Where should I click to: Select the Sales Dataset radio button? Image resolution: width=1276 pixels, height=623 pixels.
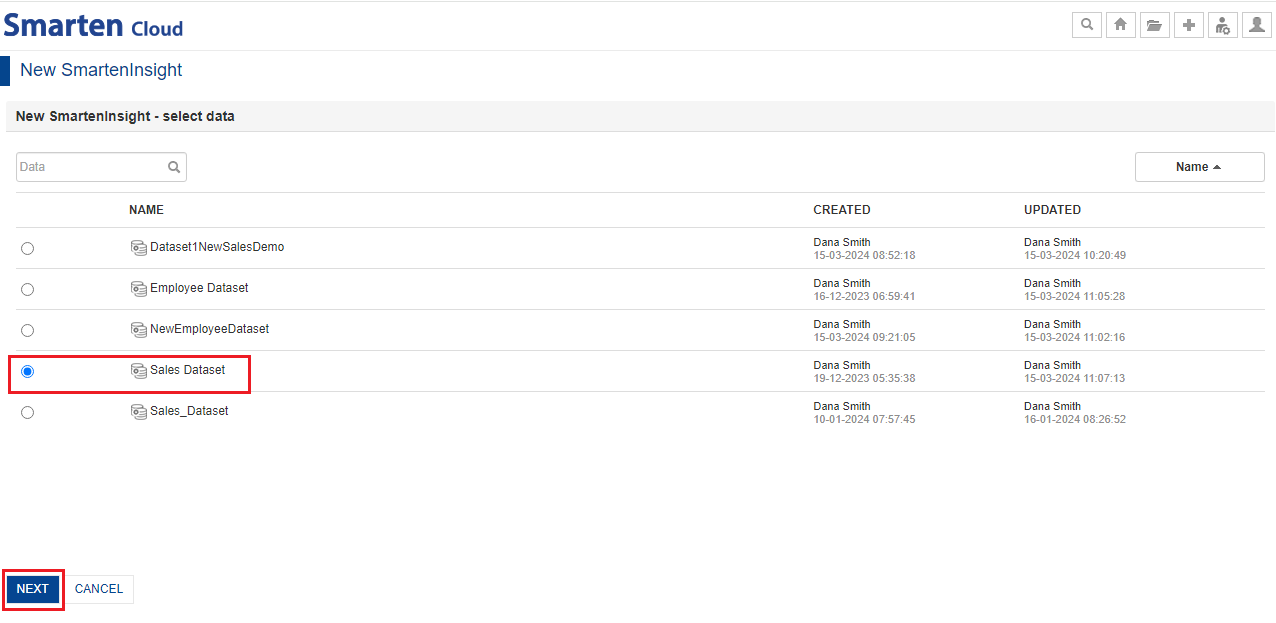[x=27, y=371]
